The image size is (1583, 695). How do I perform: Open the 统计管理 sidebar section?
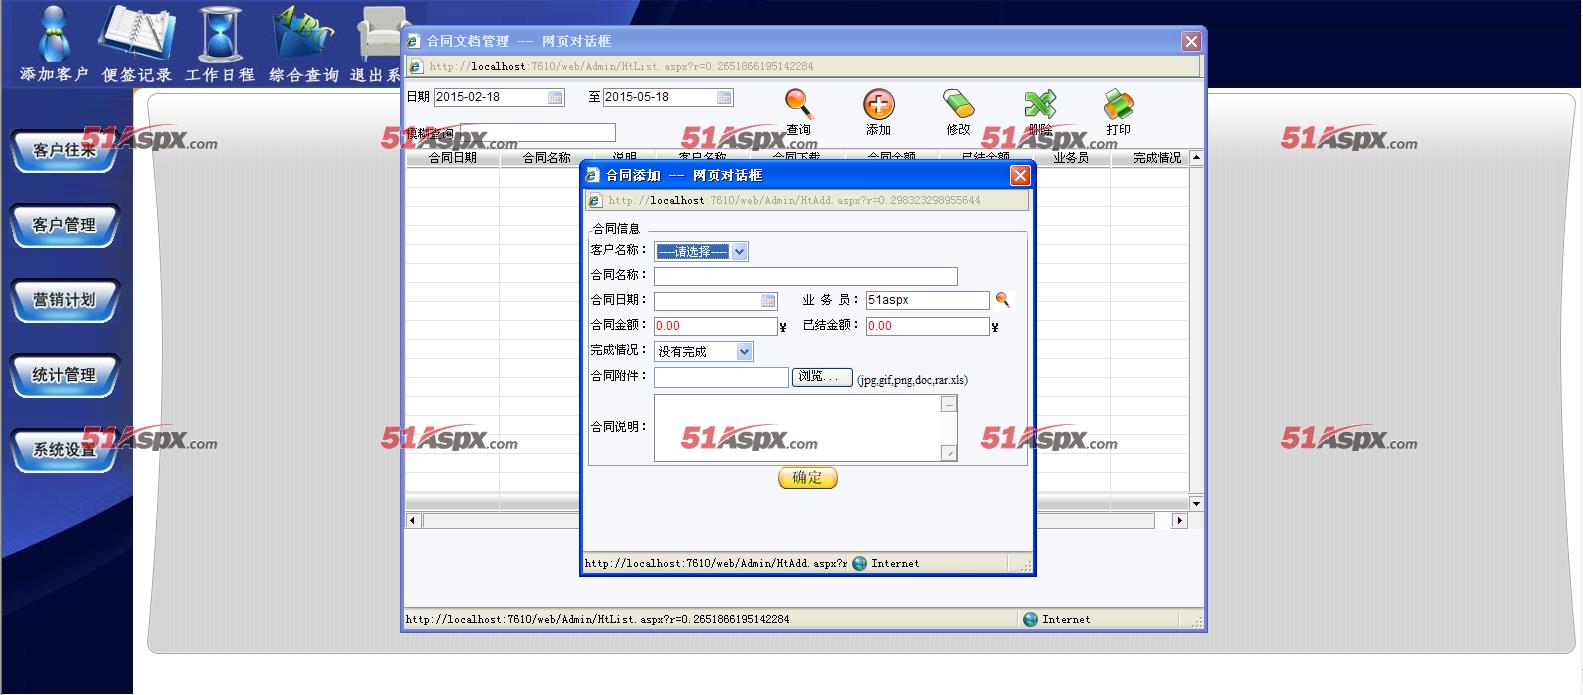65,376
